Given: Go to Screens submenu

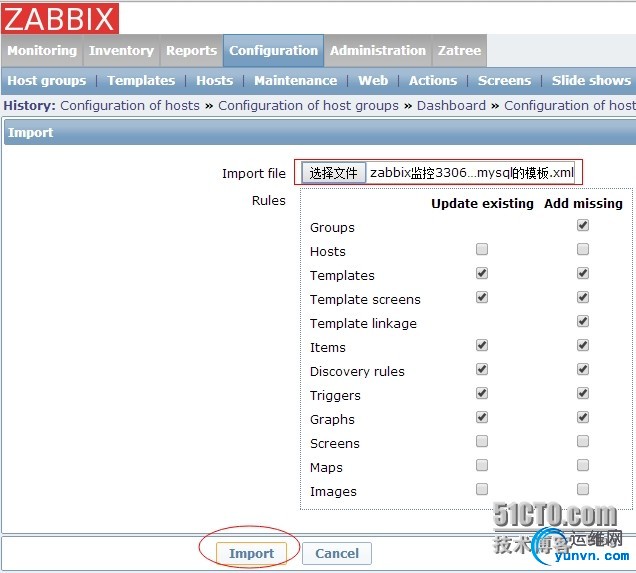Looking at the screenshot, I should point(504,81).
